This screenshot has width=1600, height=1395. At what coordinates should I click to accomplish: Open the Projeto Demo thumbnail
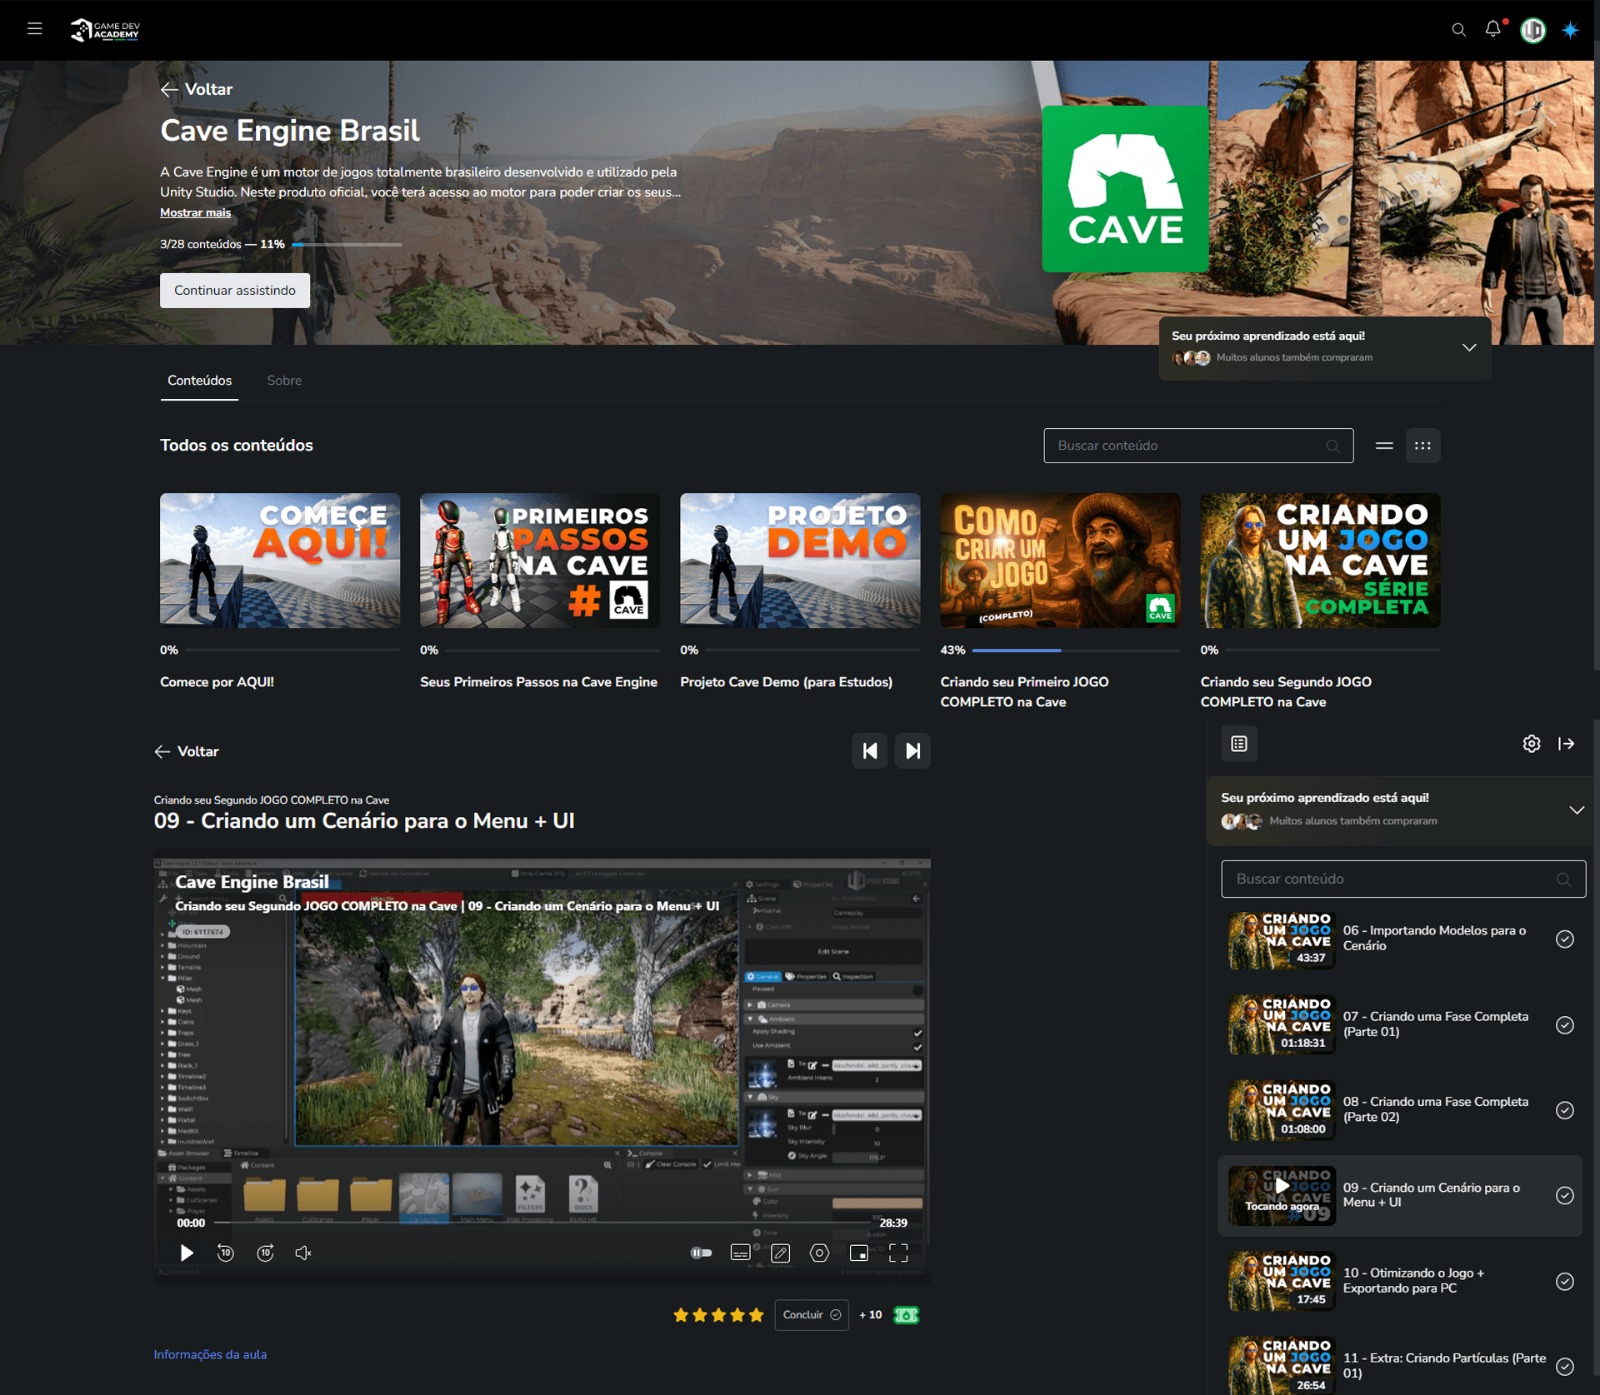(800, 560)
